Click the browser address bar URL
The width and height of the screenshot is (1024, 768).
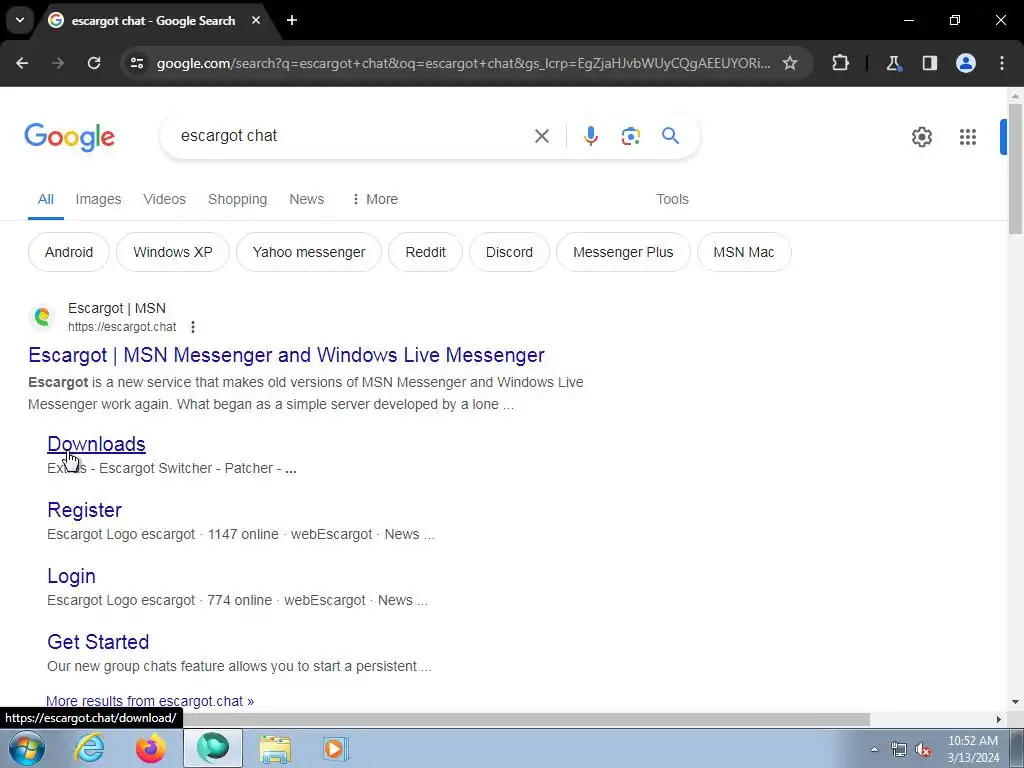tap(463, 63)
